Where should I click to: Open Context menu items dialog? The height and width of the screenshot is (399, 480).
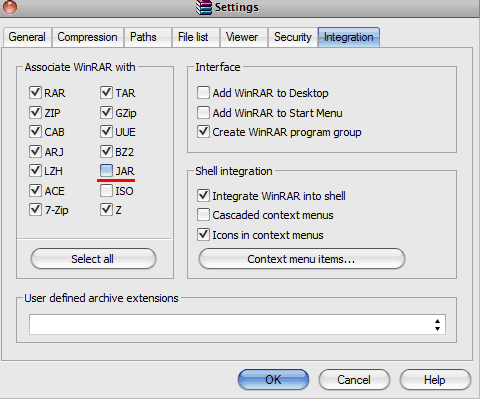click(x=302, y=259)
